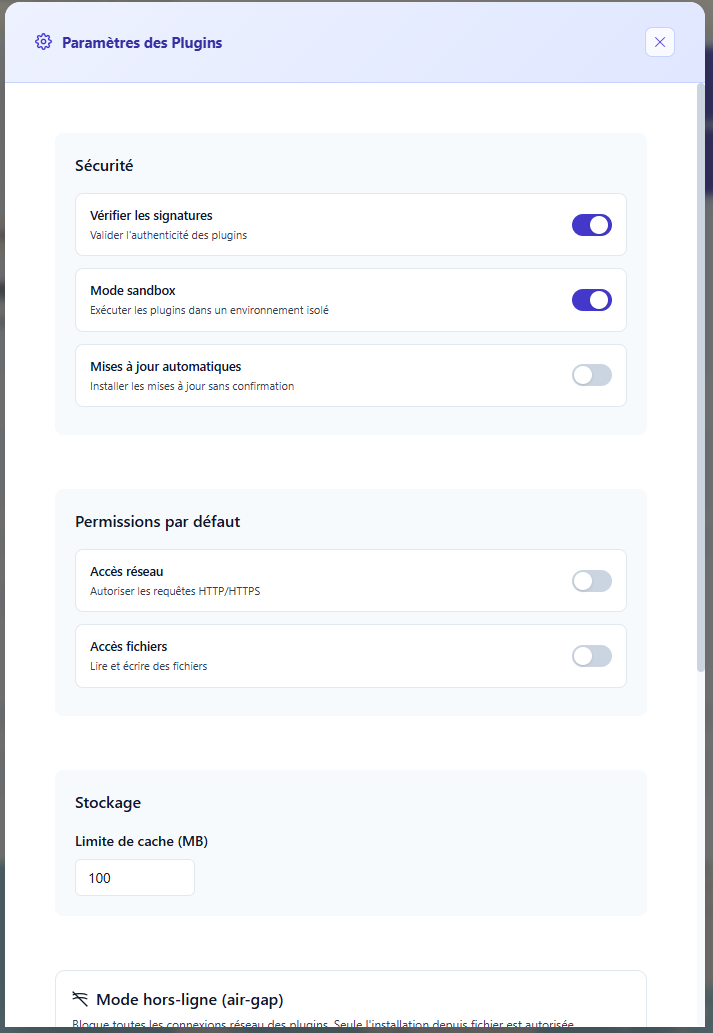The width and height of the screenshot is (713, 1033).
Task: Click the Sécurité section heading
Action: pos(104,166)
